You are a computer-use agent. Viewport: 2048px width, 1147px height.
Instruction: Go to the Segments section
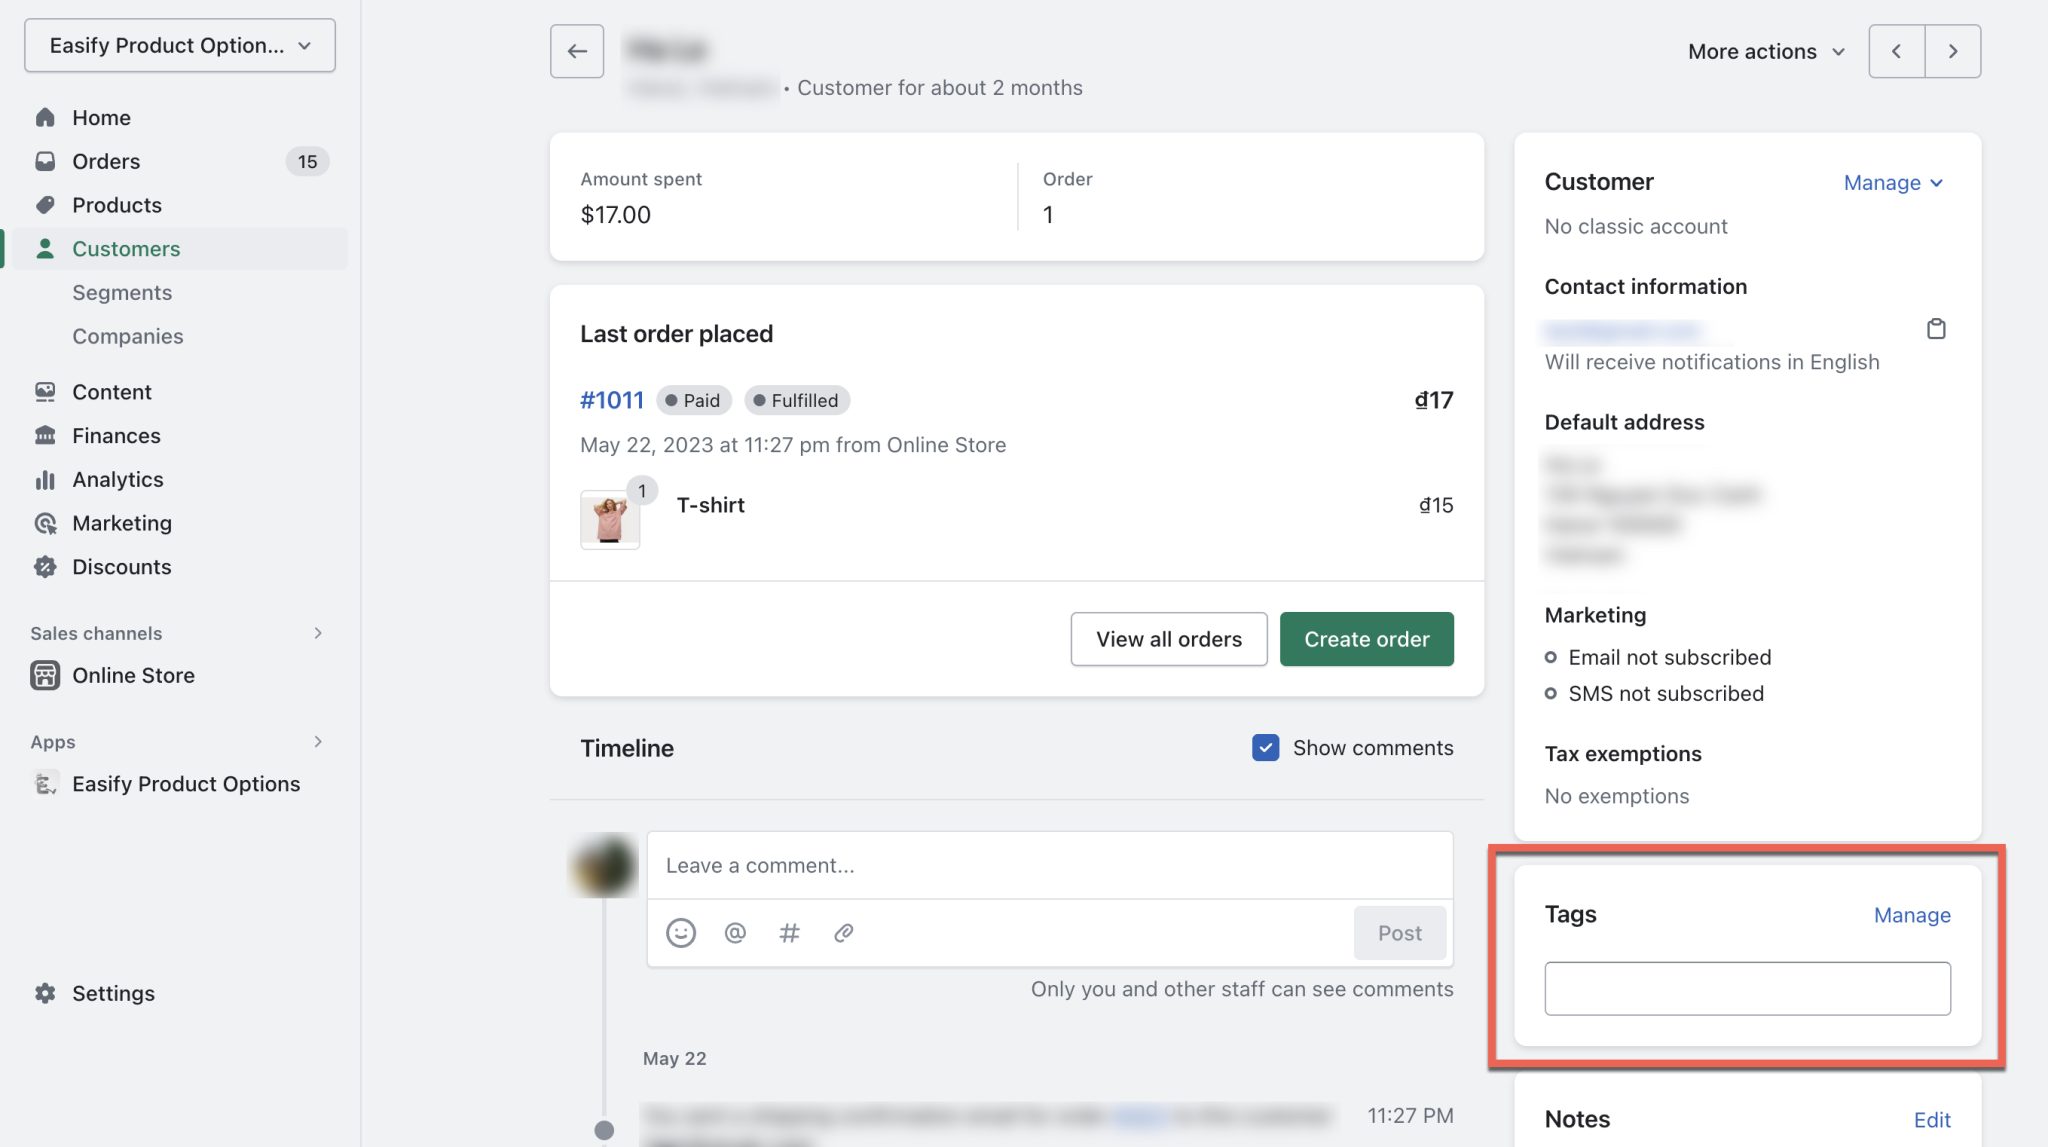(x=122, y=292)
